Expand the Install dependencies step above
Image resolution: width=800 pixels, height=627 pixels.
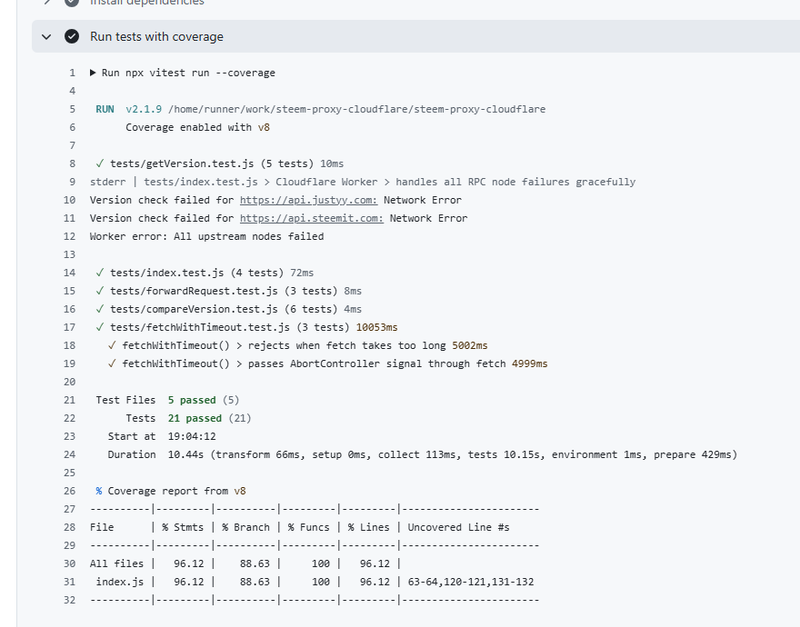pos(46,2)
